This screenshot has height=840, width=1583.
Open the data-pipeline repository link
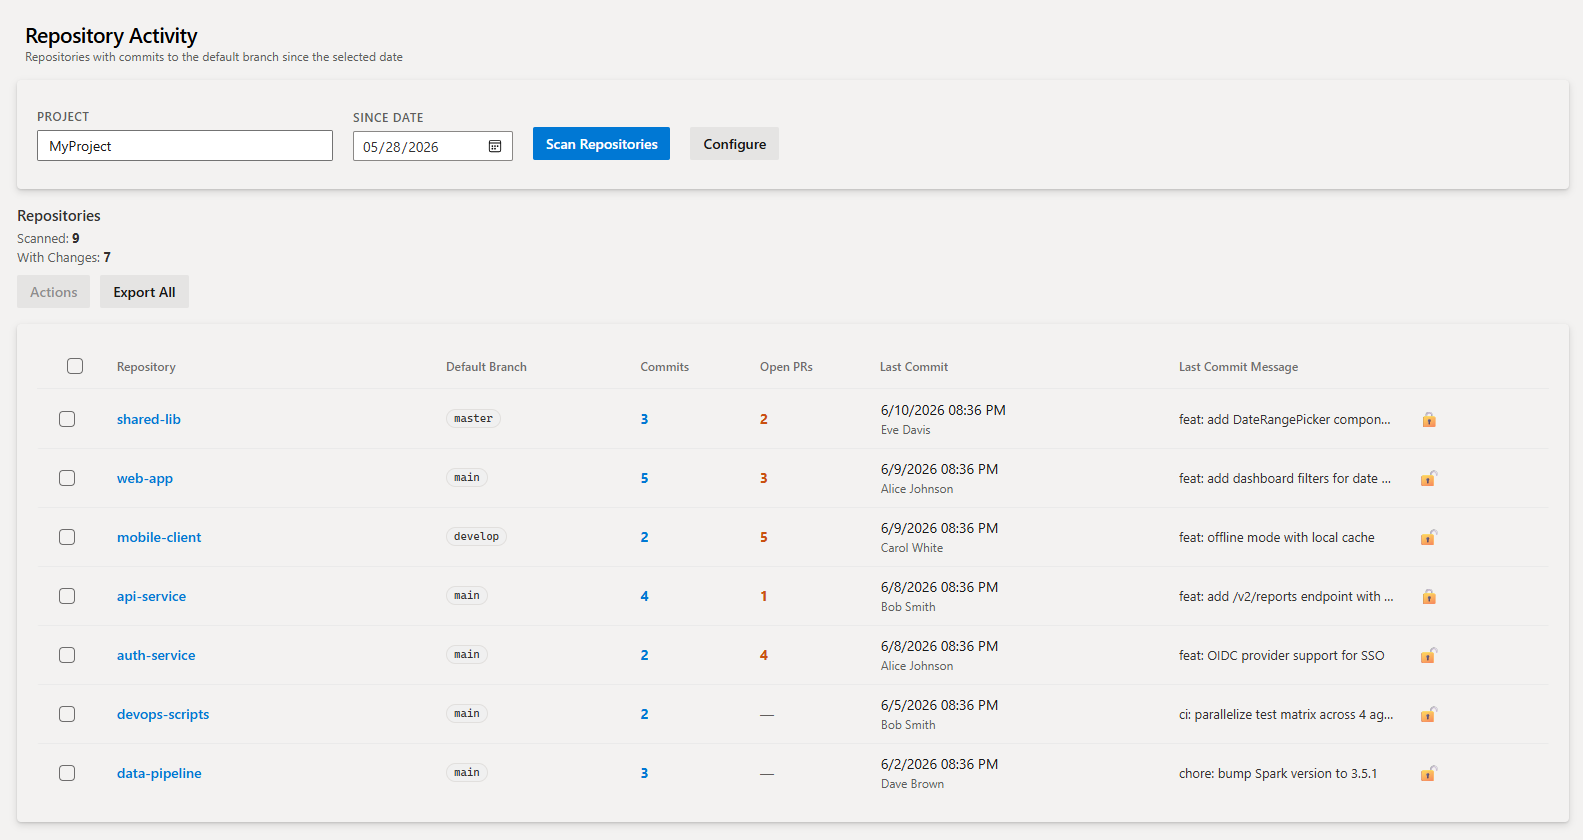pyautogui.click(x=159, y=773)
